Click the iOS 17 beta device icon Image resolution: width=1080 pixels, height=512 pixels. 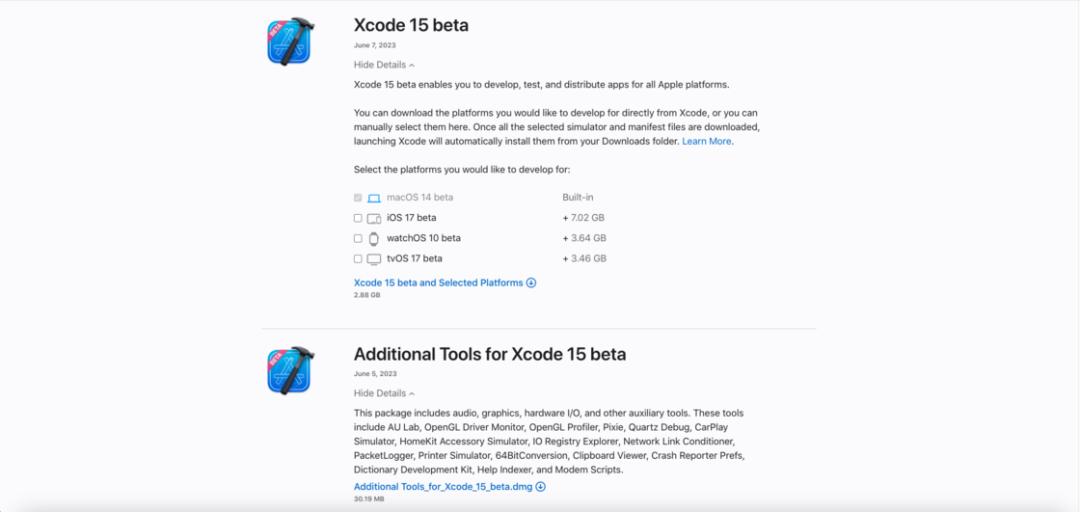tap(374, 218)
